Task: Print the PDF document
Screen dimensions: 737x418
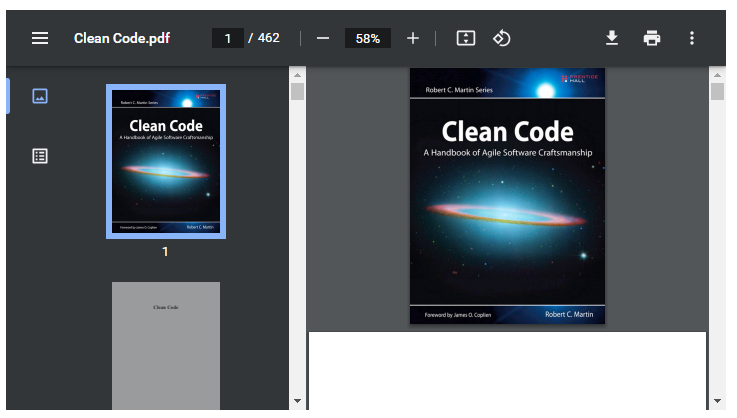Action: pyautogui.click(x=652, y=38)
